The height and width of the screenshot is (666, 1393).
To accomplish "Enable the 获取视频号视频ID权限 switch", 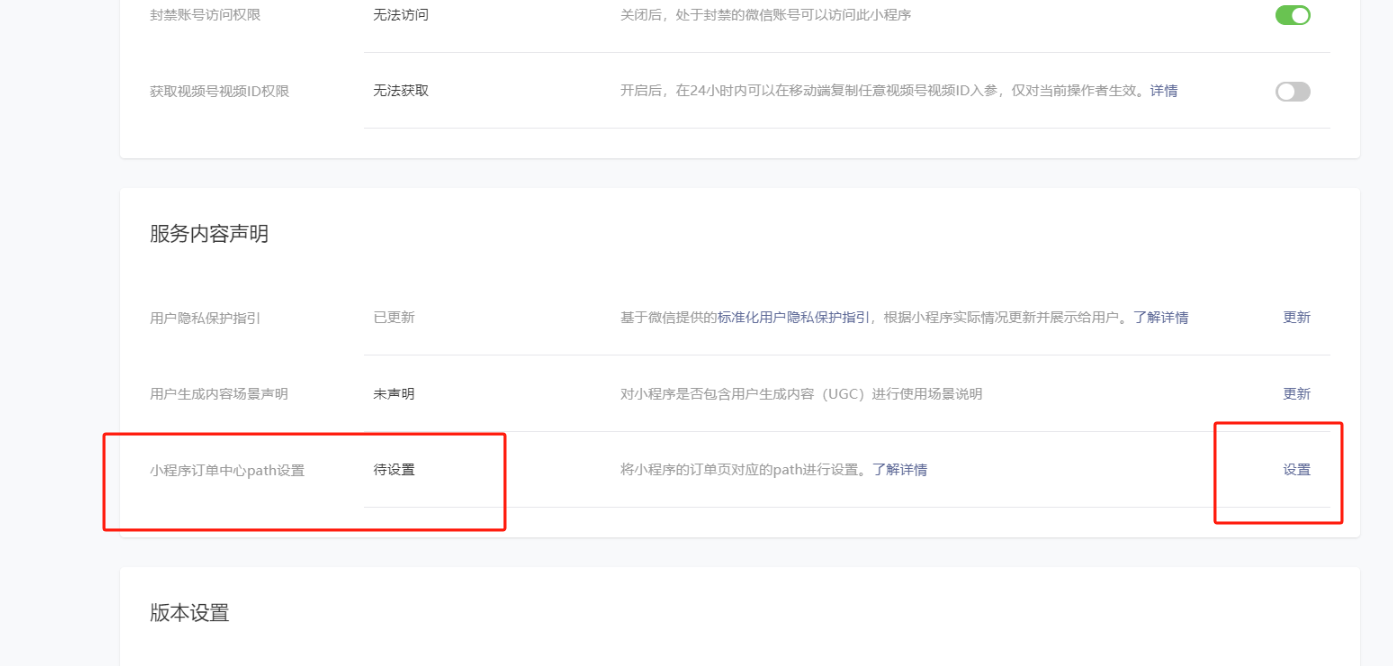I will pos(1292,92).
